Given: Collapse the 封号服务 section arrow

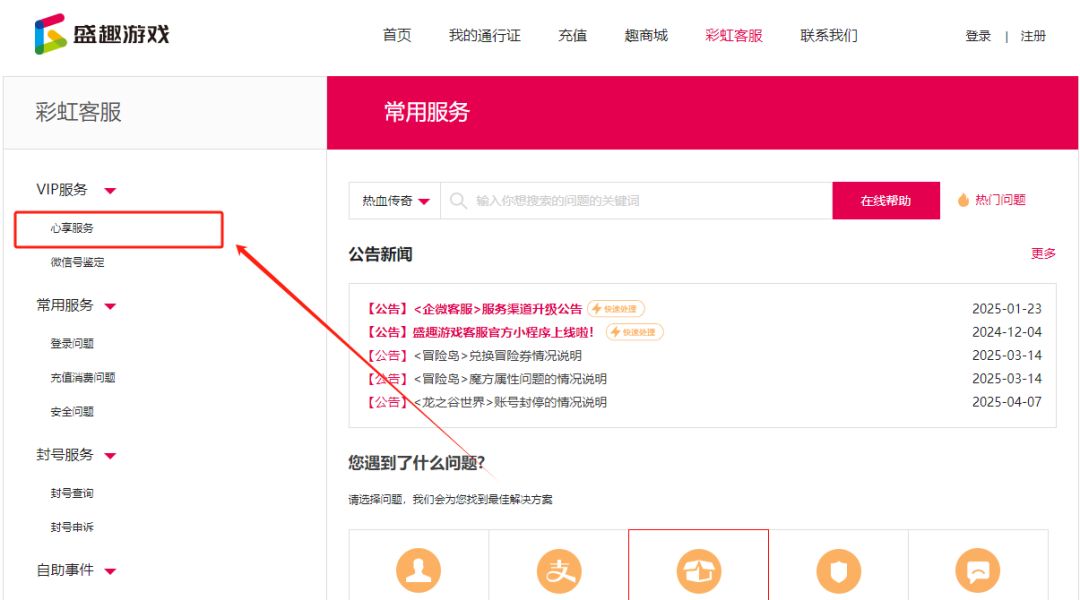Looking at the screenshot, I should [x=110, y=455].
